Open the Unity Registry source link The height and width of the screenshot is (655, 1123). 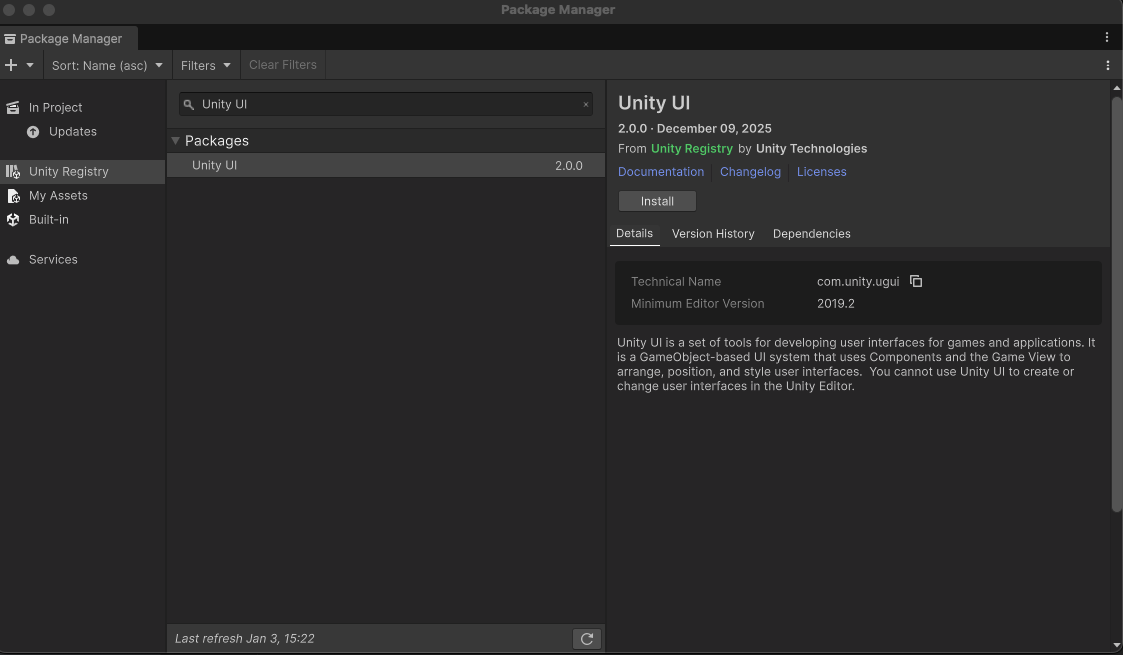(x=692, y=149)
